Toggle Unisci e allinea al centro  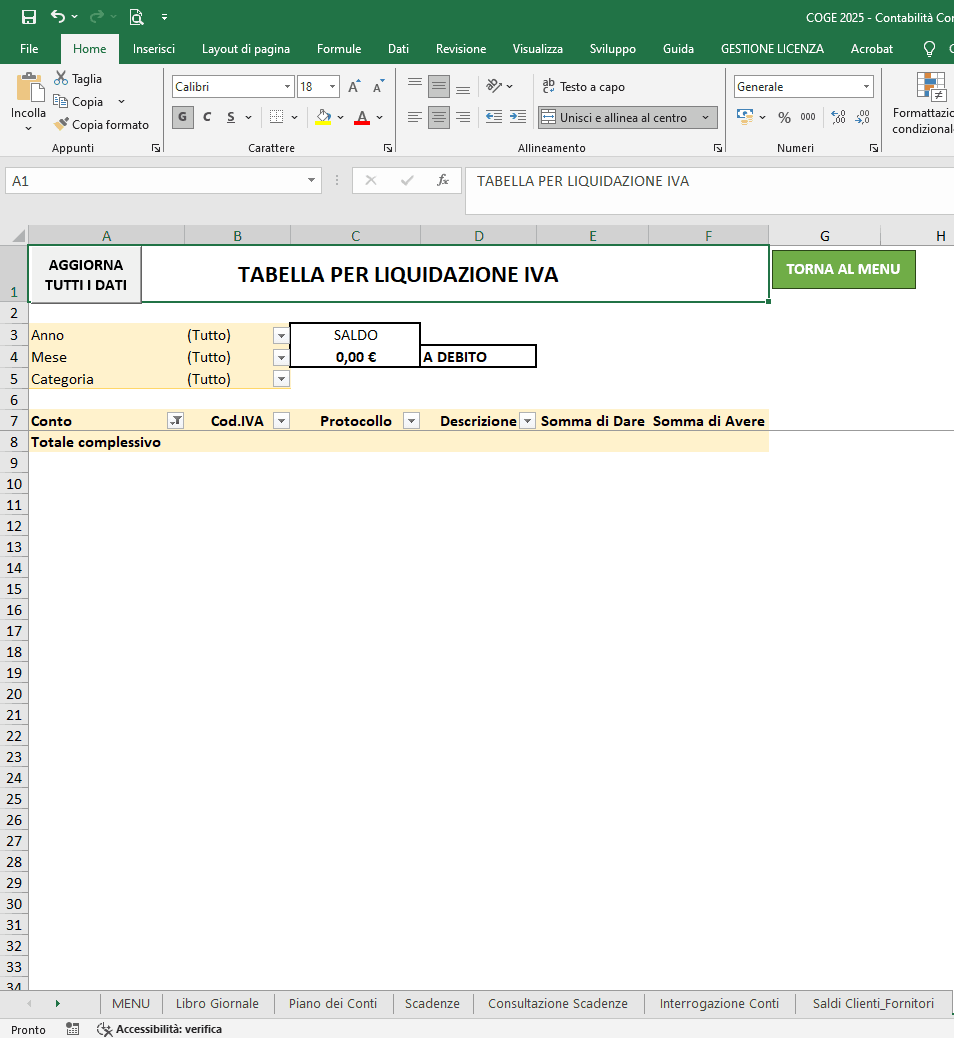pyautogui.click(x=616, y=117)
